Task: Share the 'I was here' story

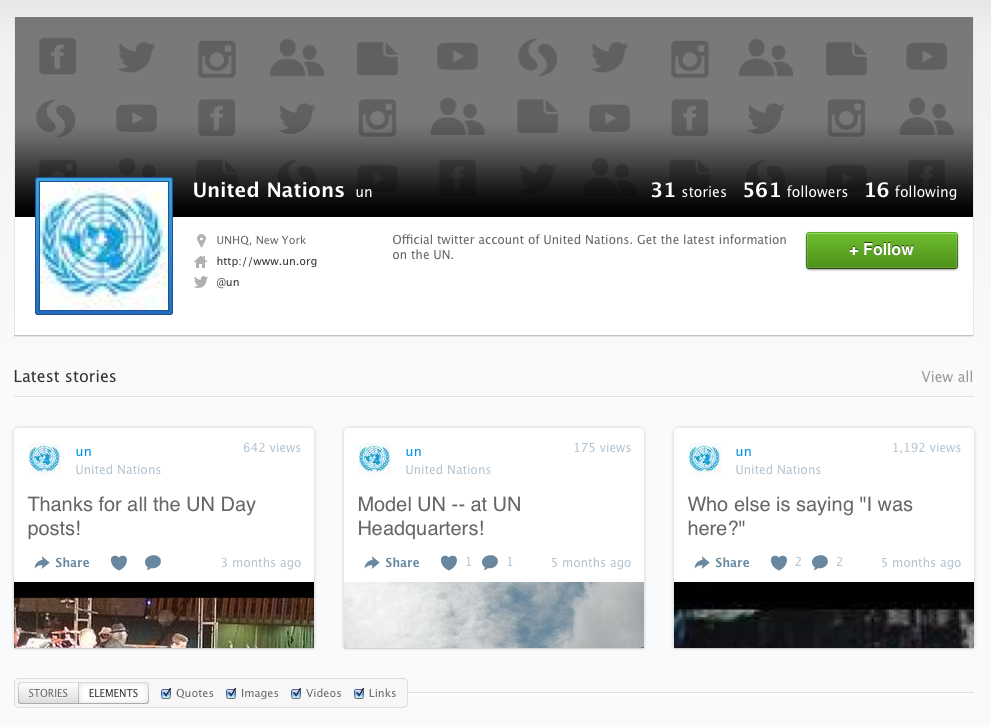Action: tap(722, 563)
